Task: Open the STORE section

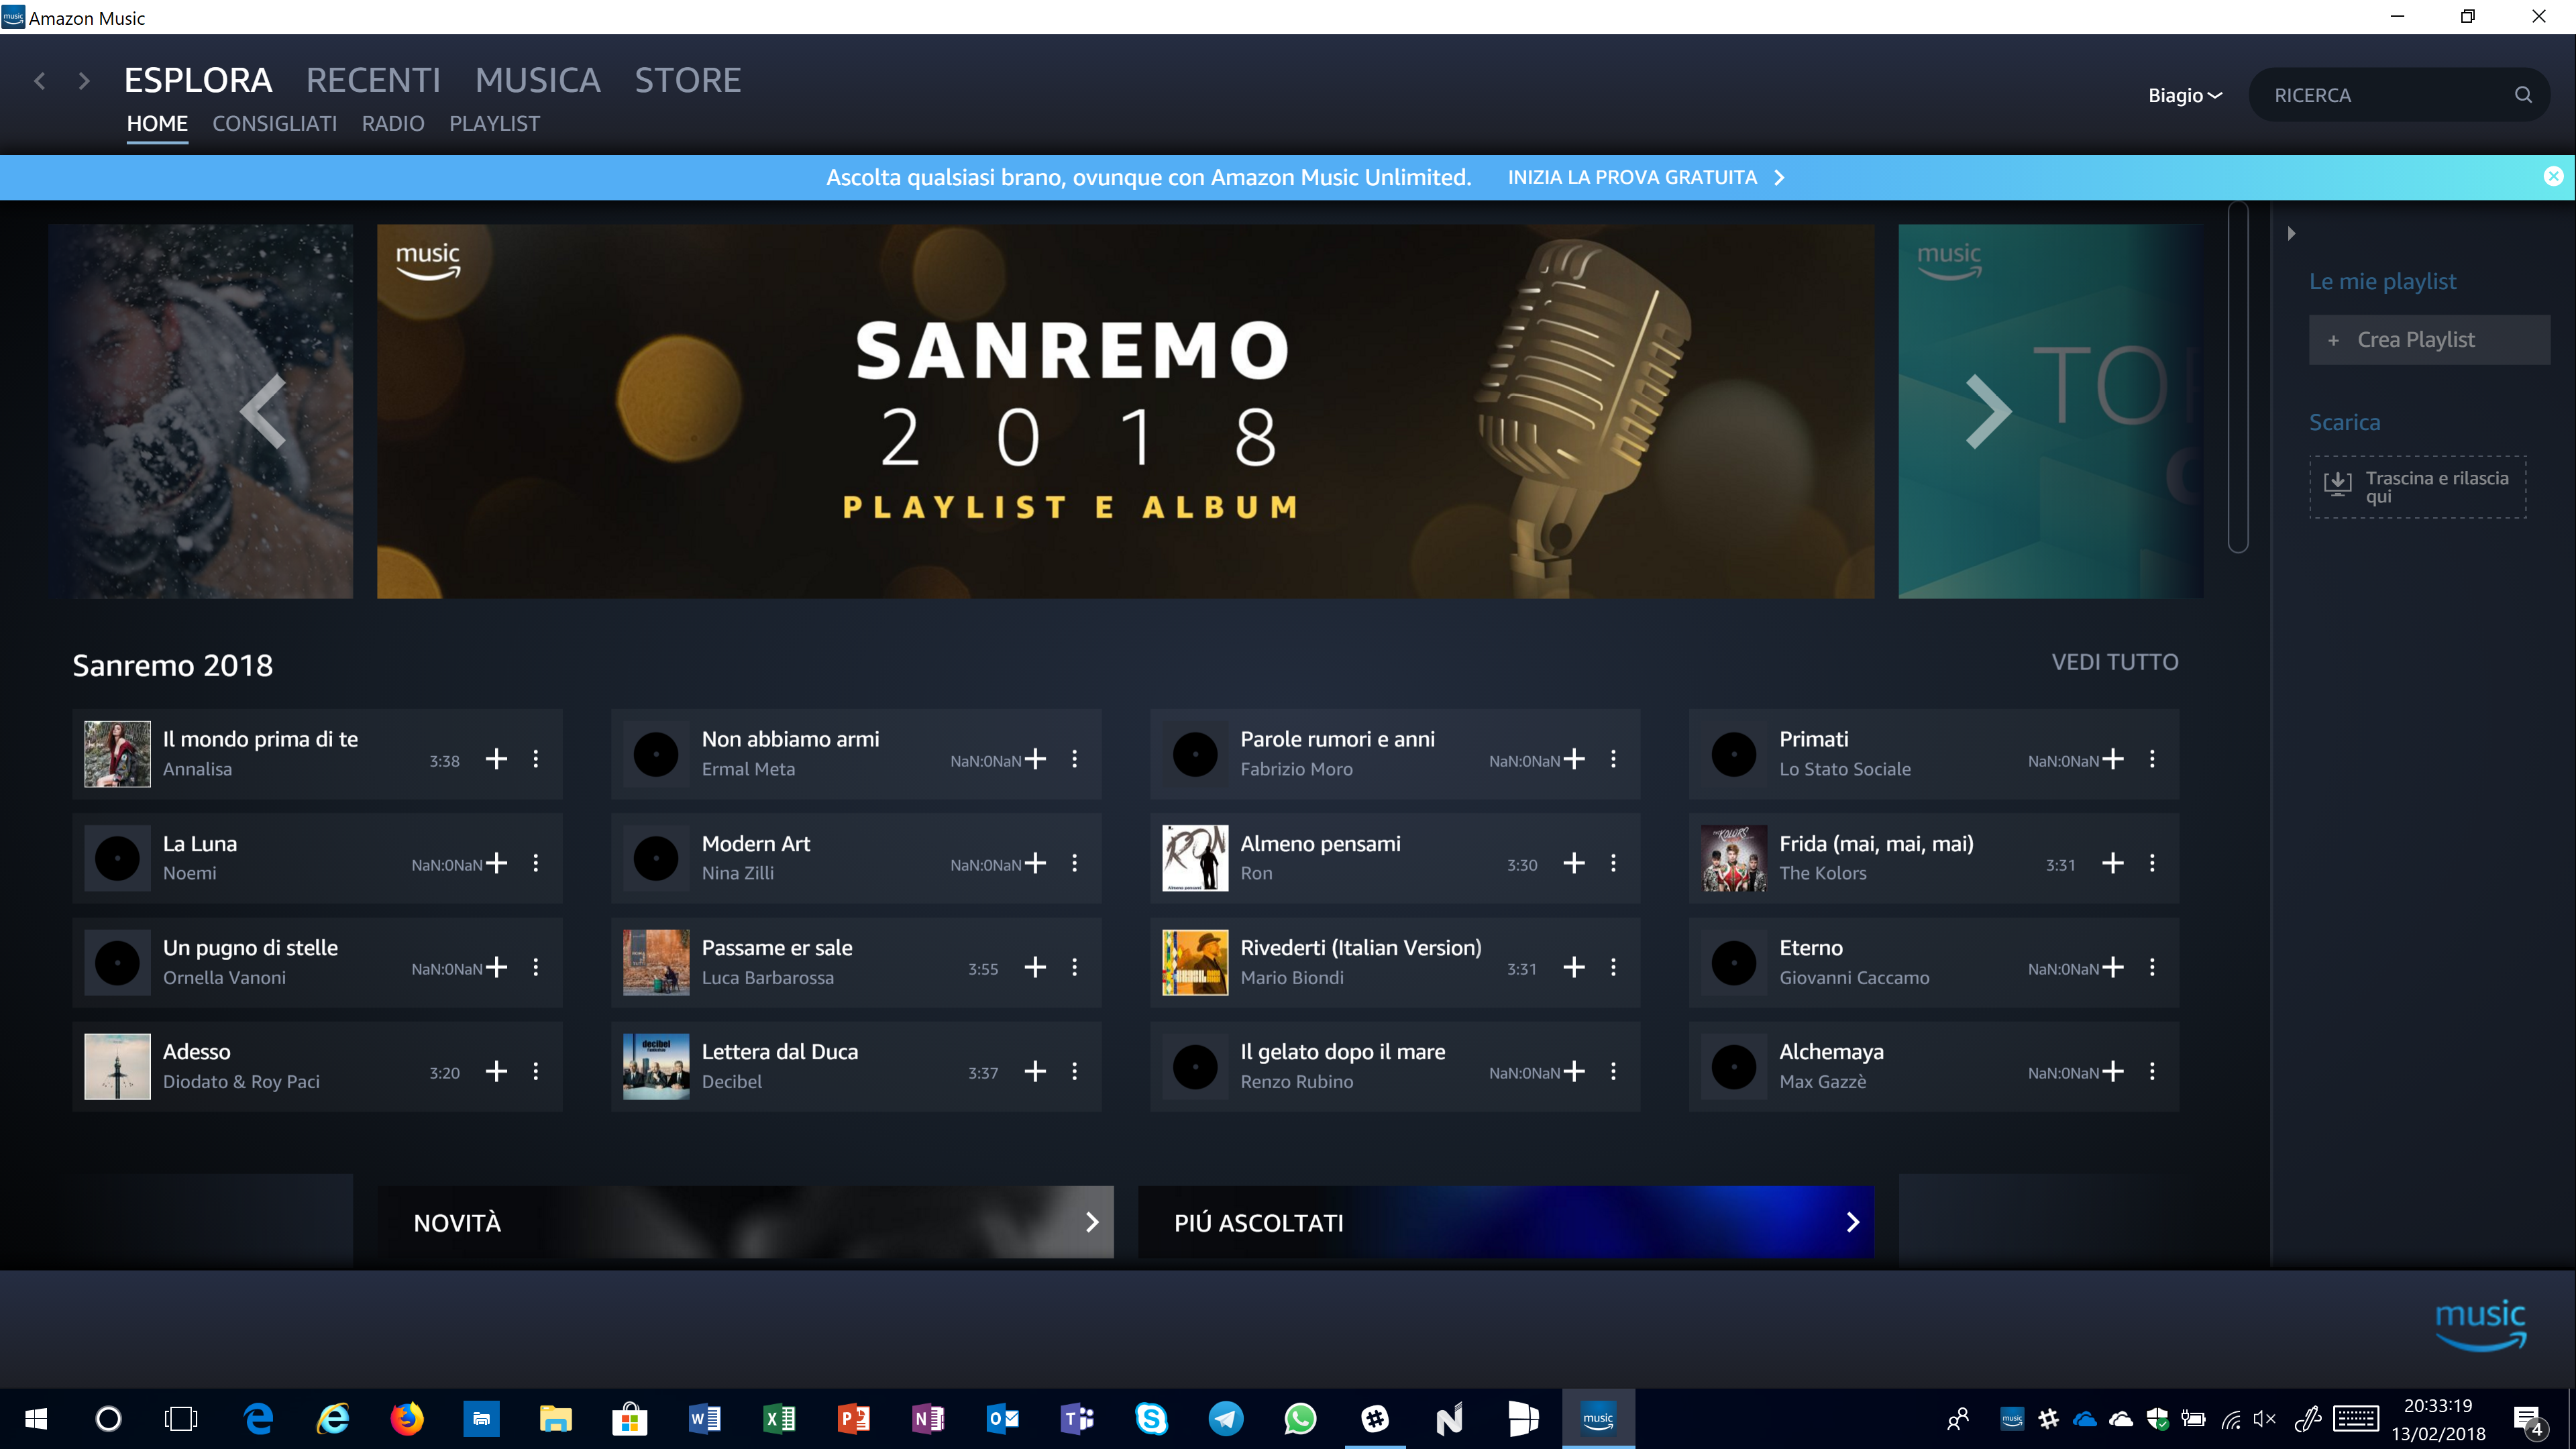Action: [x=688, y=80]
